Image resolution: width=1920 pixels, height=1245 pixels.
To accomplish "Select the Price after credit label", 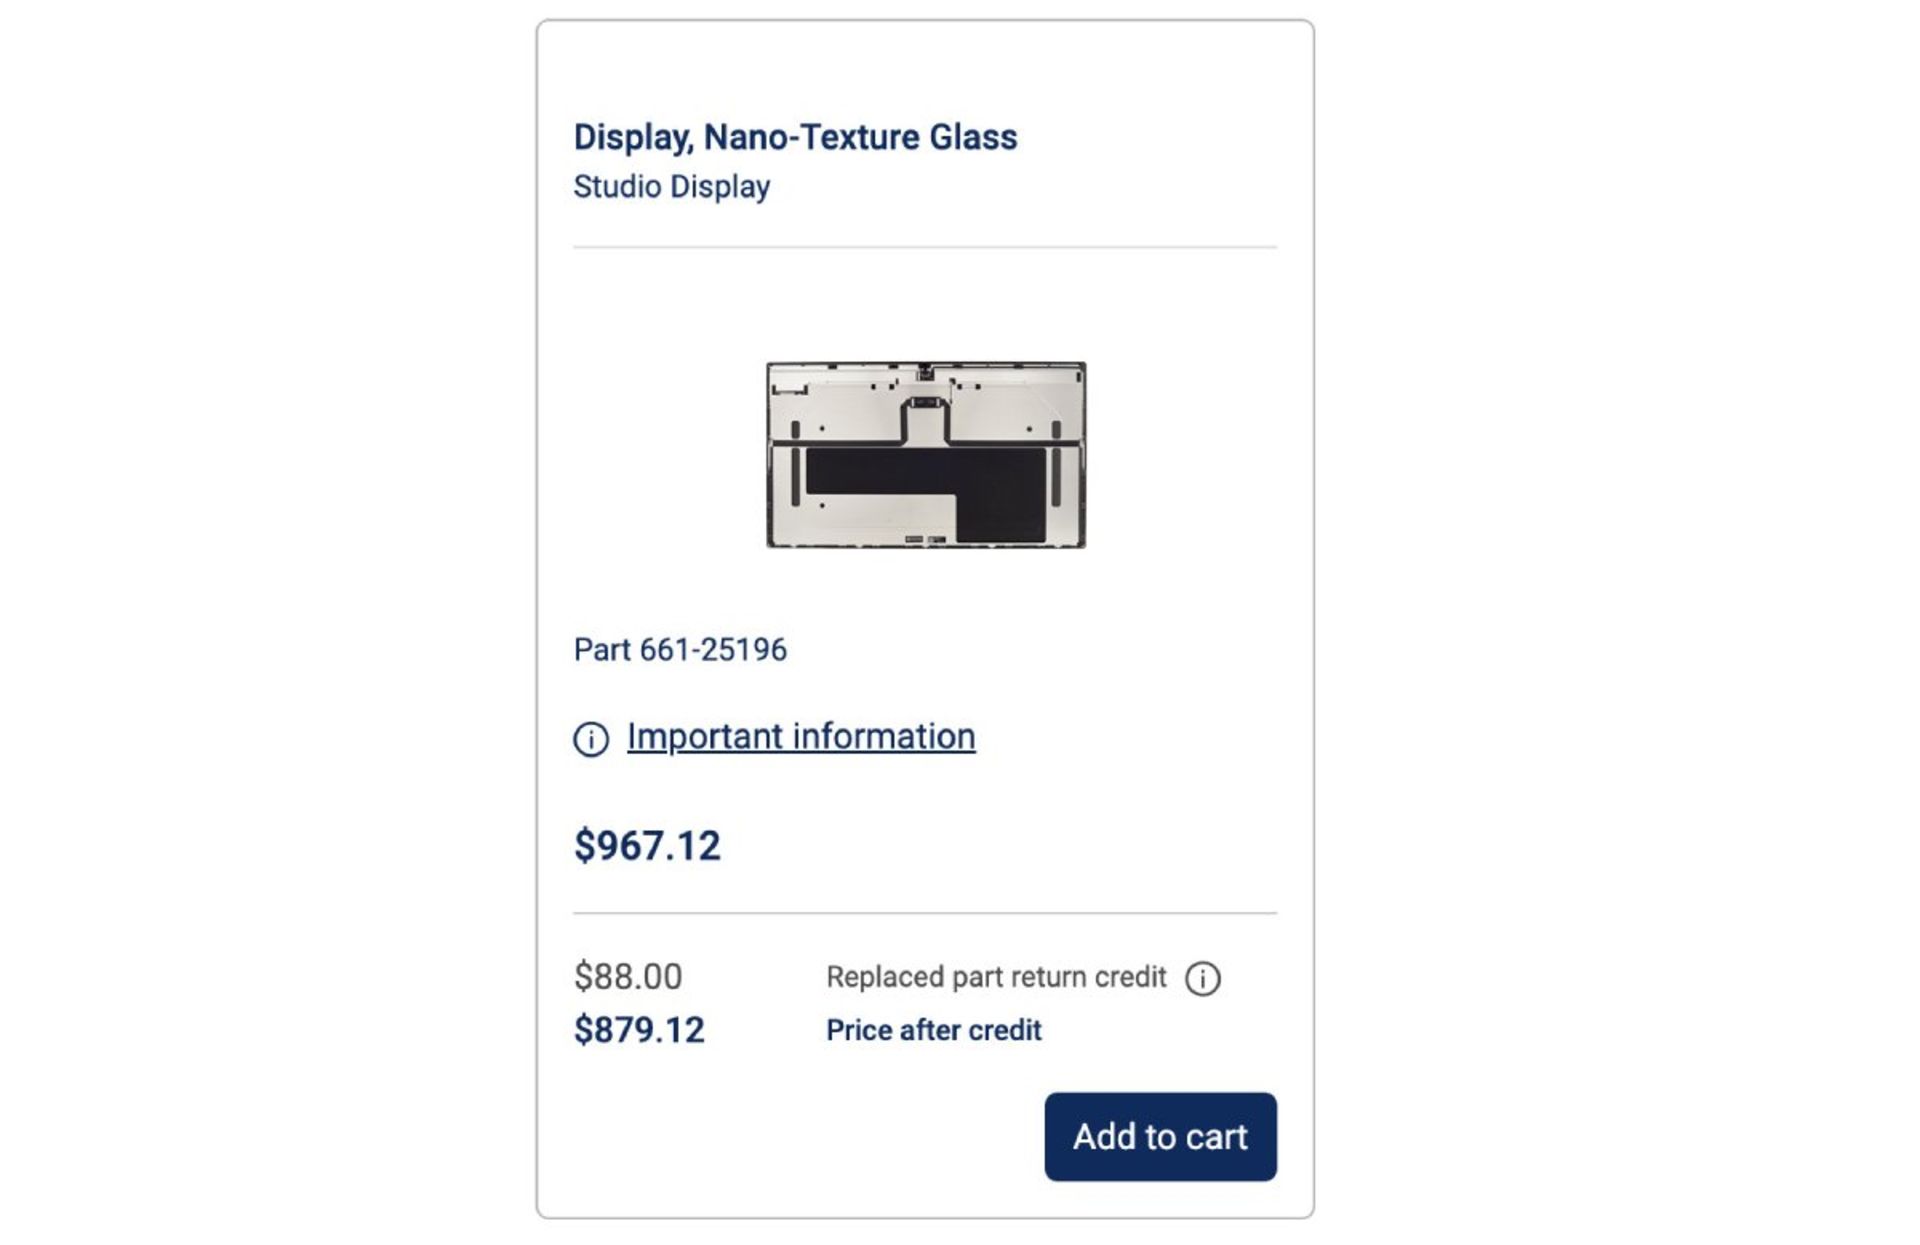I will [x=933, y=1029].
